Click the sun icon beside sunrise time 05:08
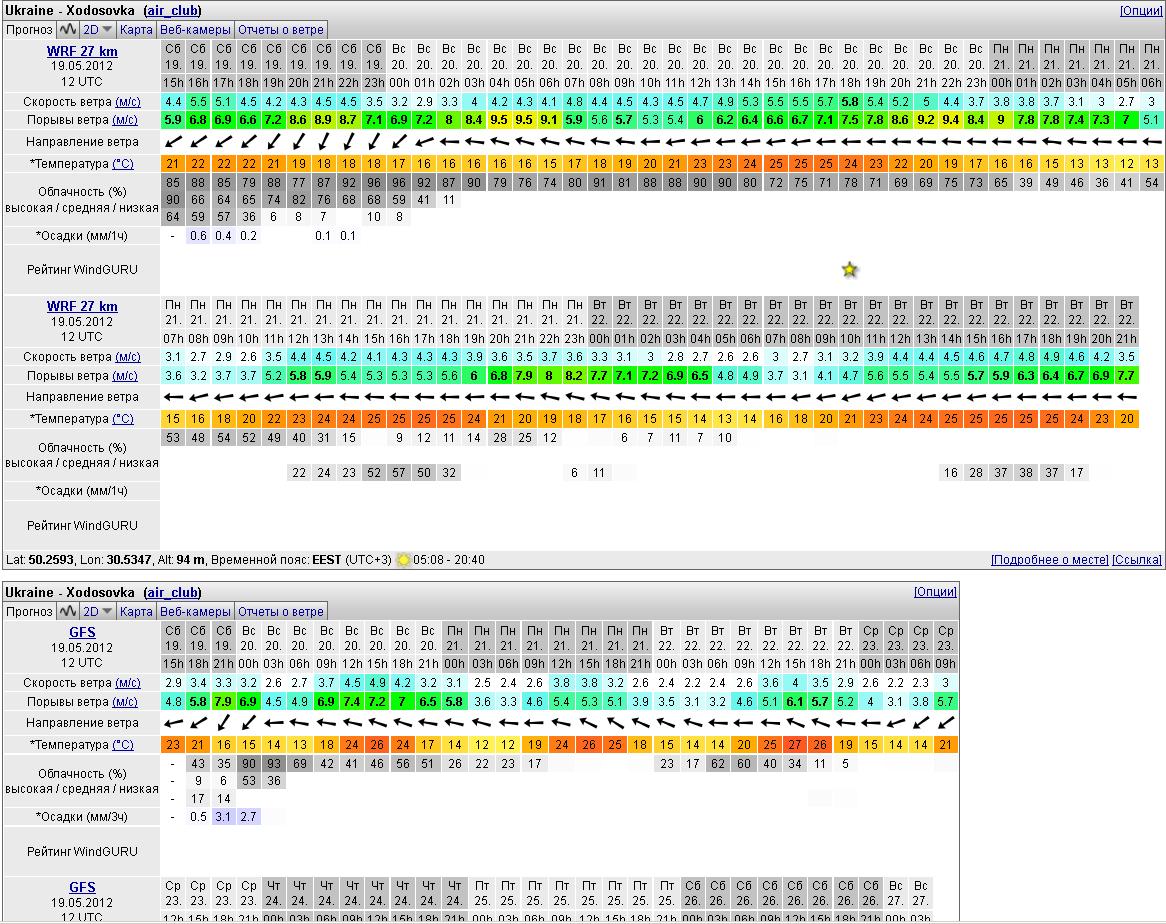This screenshot has width=1166, height=924. click(404, 560)
